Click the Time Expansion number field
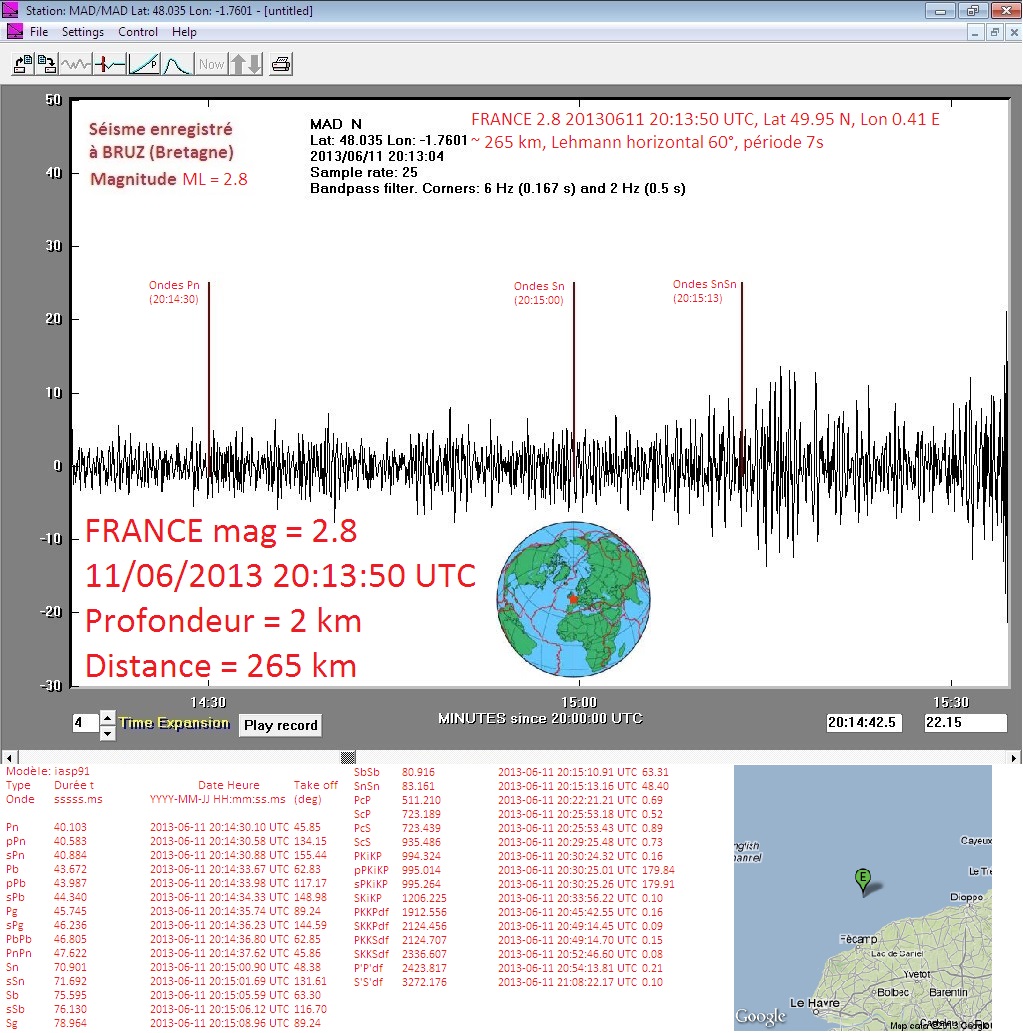Screen dimensions: 1023x1033 (84, 723)
